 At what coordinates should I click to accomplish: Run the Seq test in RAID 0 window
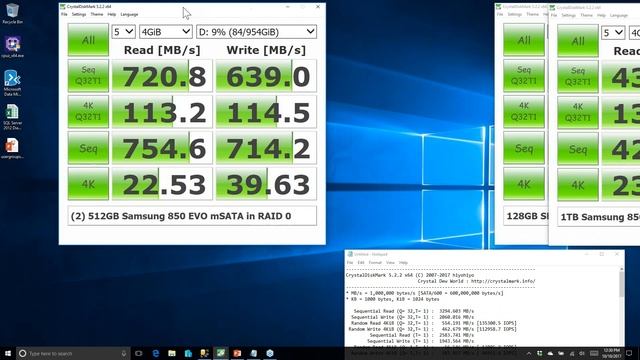[x=88, y=148]
